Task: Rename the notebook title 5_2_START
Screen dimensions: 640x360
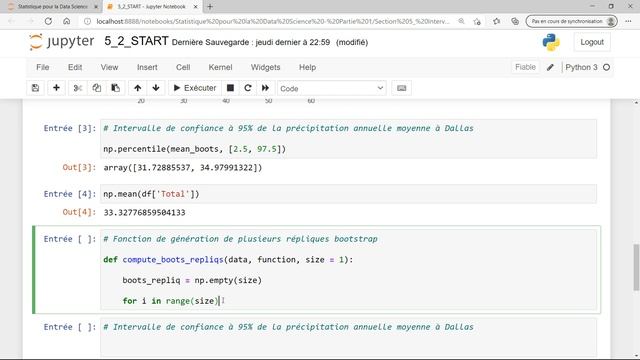Action: point(136,41)
